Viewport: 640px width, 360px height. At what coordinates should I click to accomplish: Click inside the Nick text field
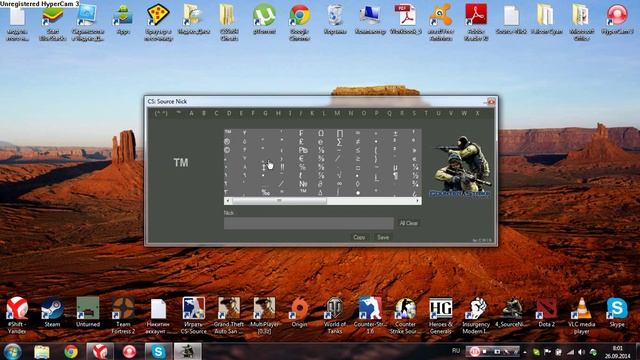click(309, 223)
